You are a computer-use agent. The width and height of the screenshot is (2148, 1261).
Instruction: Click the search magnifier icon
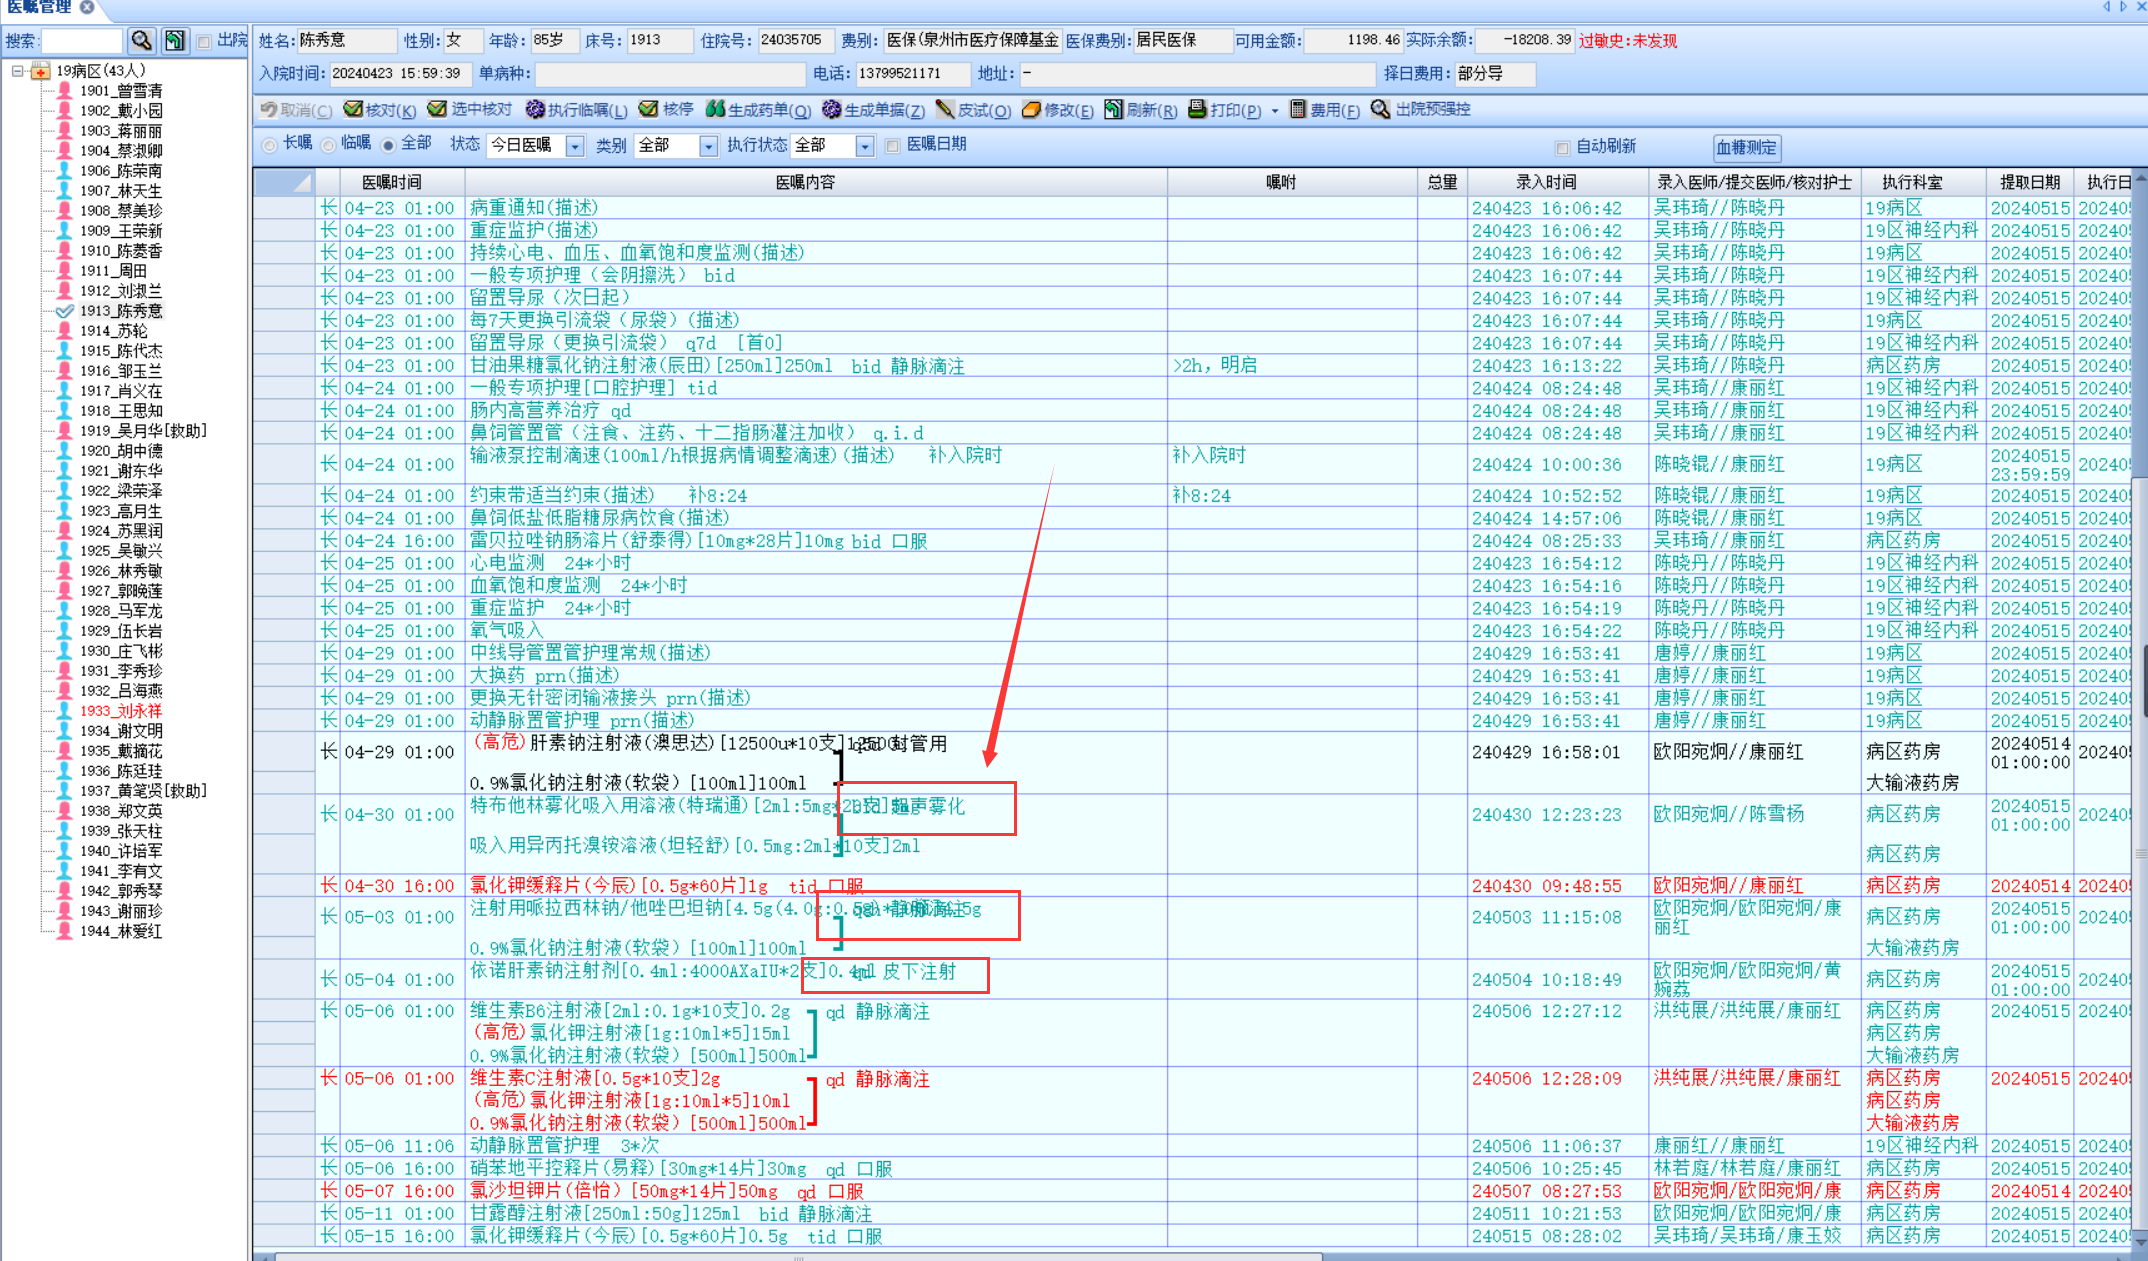(x=141, y=40)
